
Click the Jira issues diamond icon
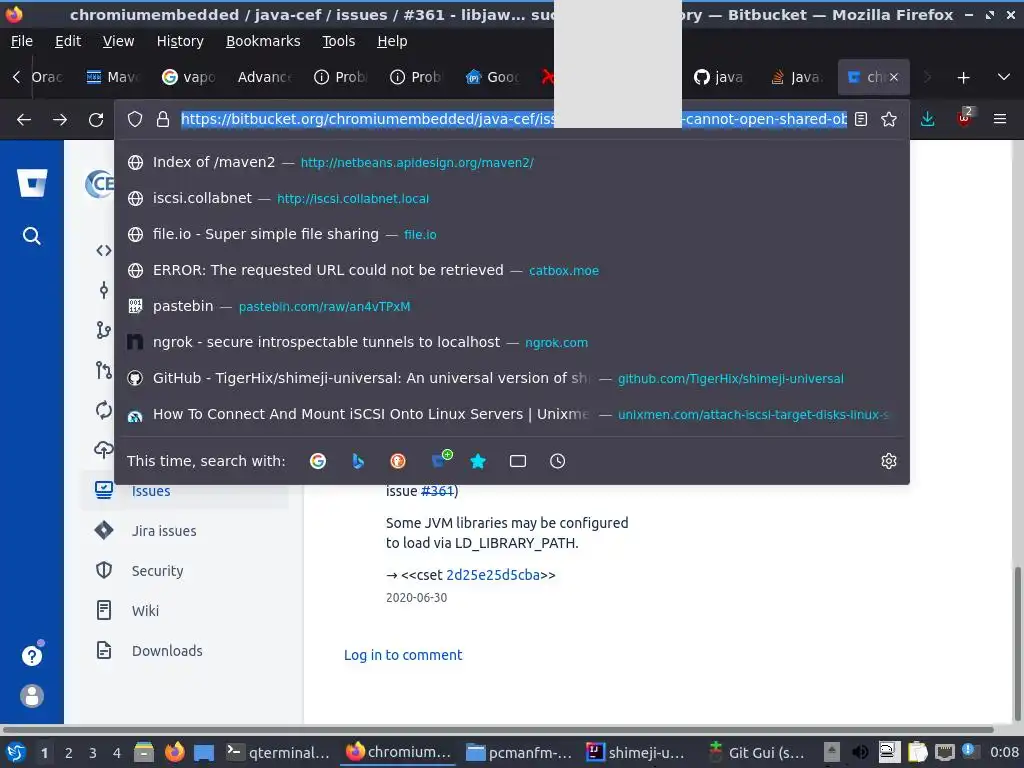click(x=104, y=530)
